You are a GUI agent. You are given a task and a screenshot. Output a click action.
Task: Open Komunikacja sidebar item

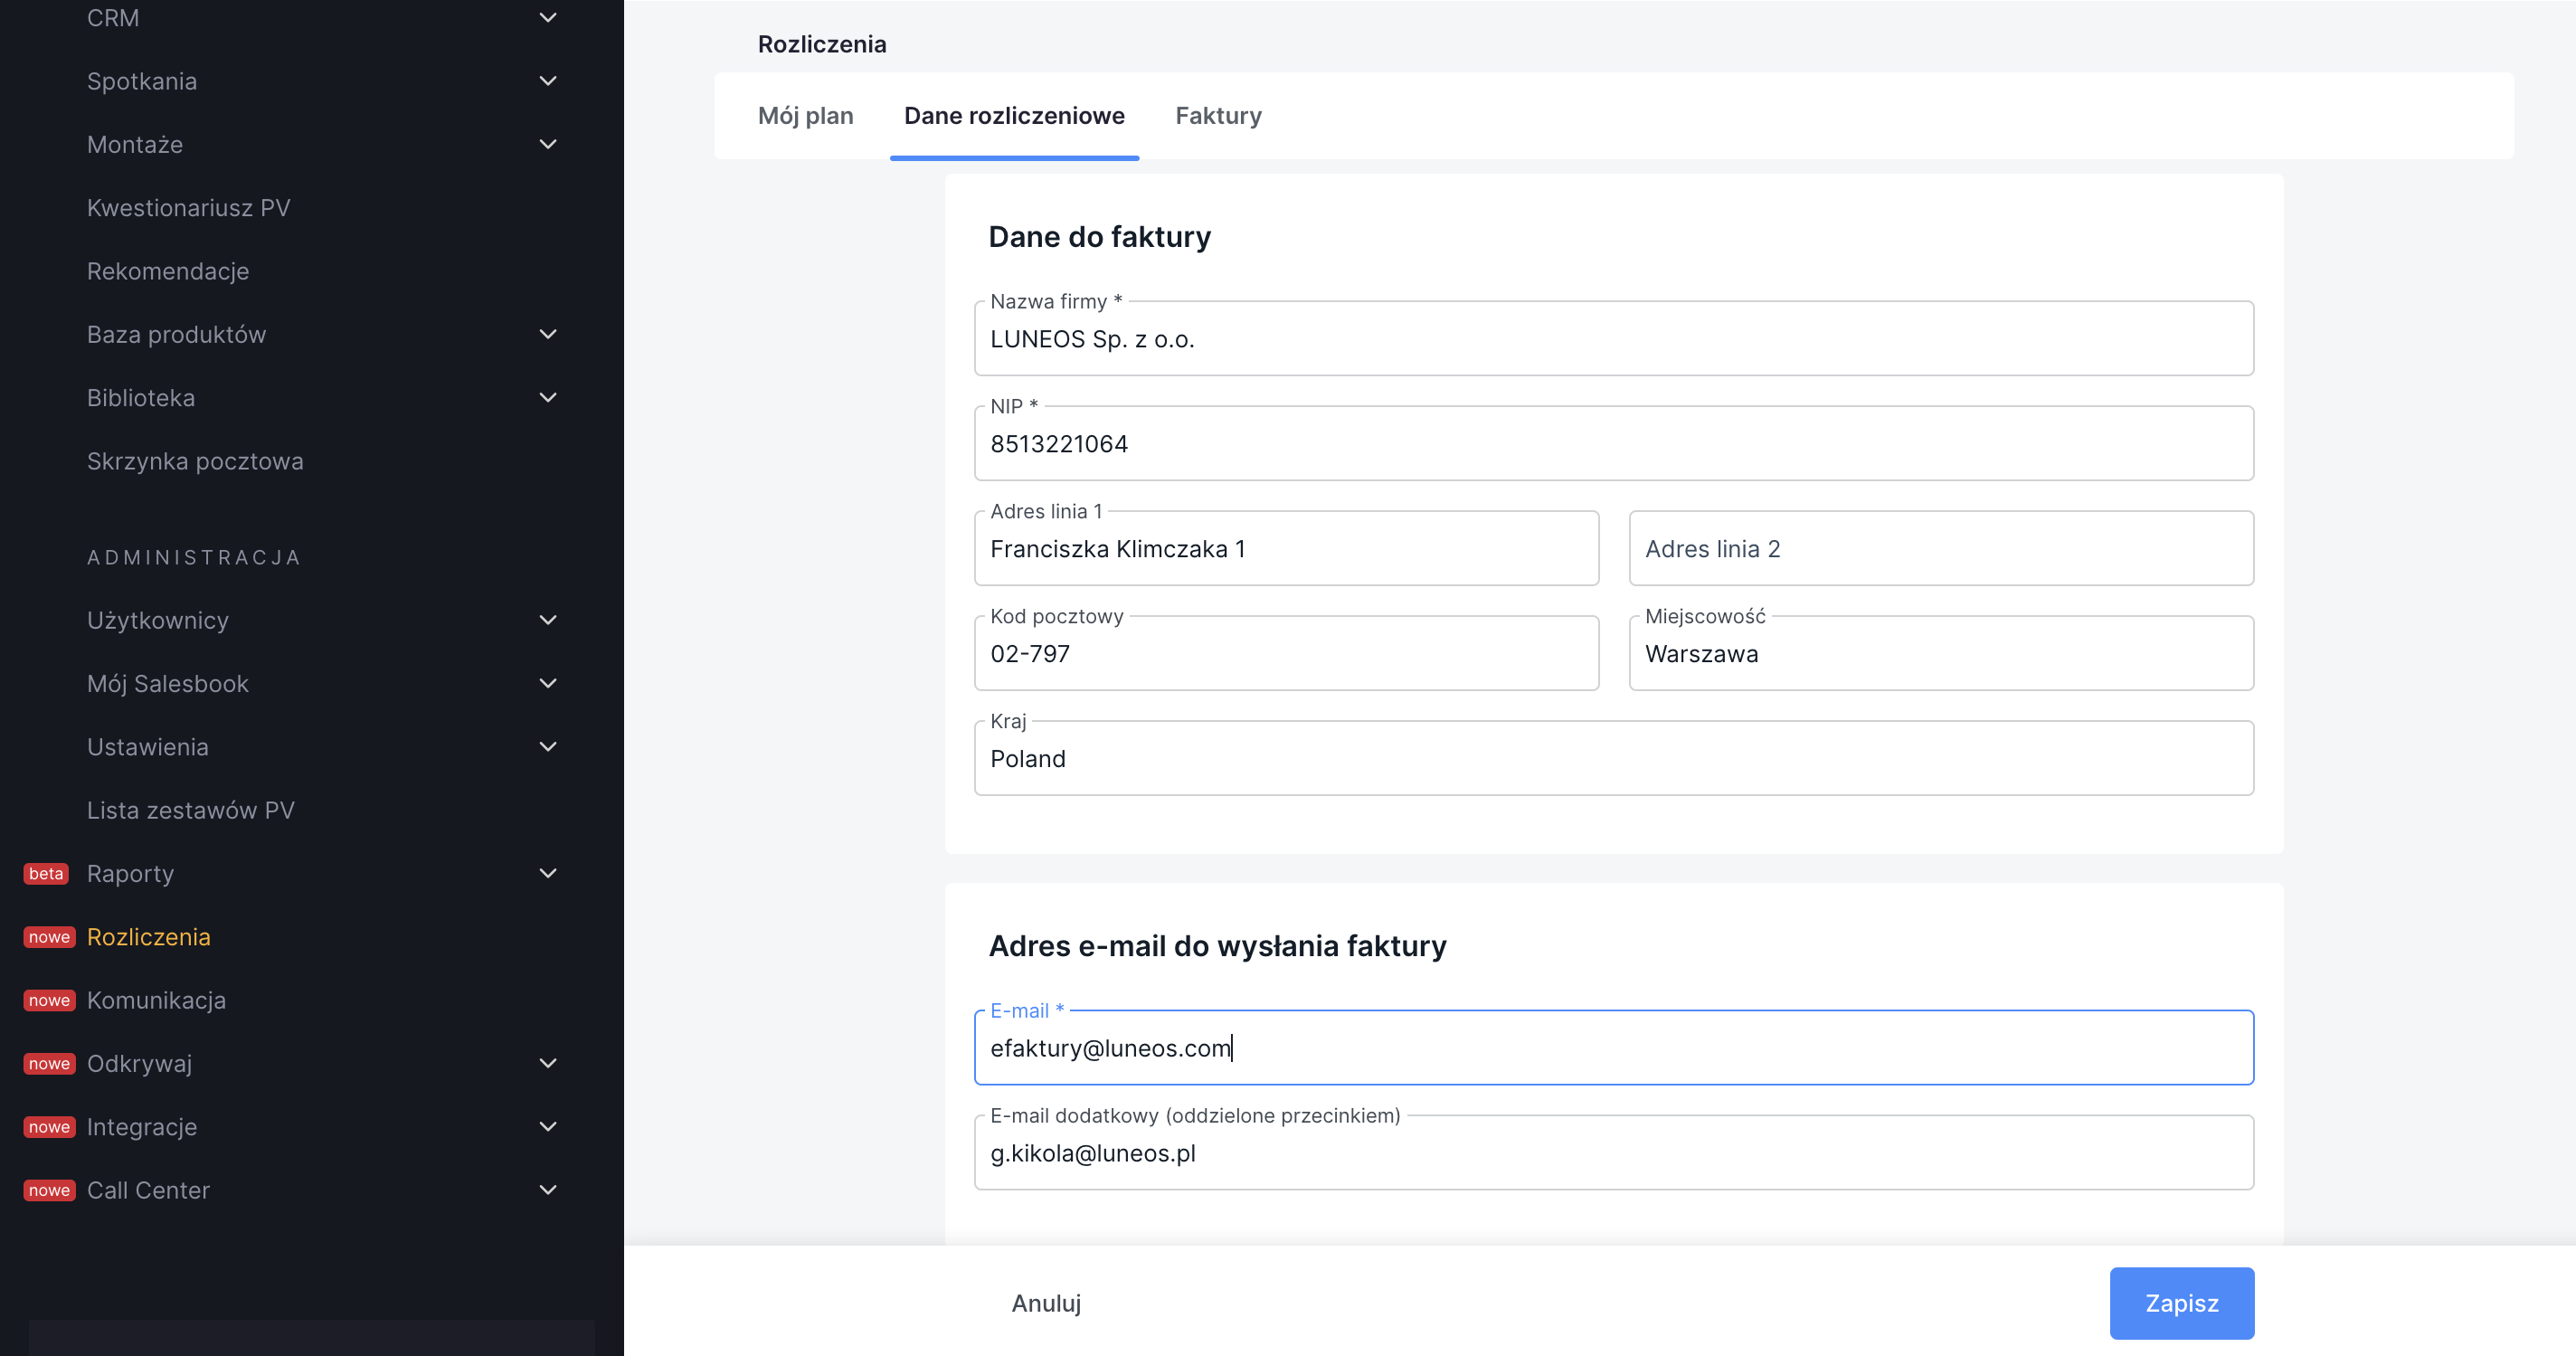coord(156,1000)
